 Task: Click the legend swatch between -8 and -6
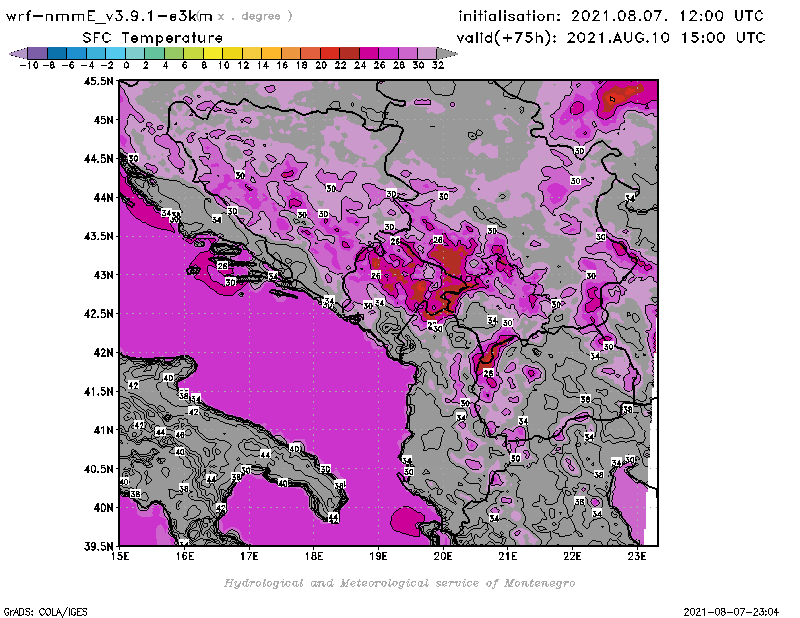click(57, 53)
